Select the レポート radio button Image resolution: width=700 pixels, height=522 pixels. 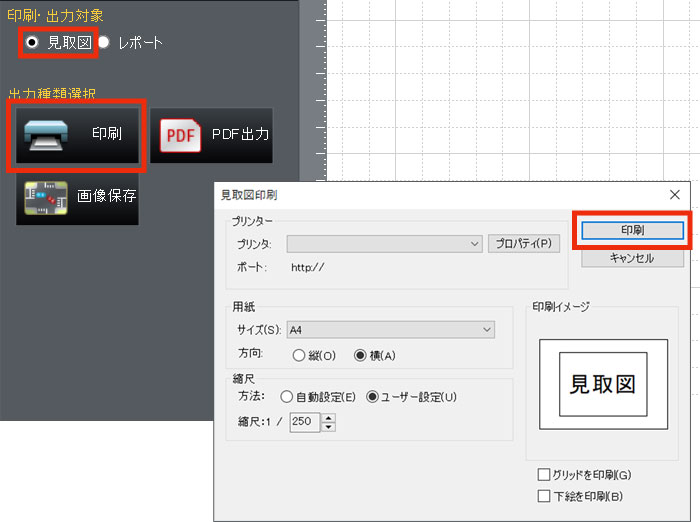point(104,42)
